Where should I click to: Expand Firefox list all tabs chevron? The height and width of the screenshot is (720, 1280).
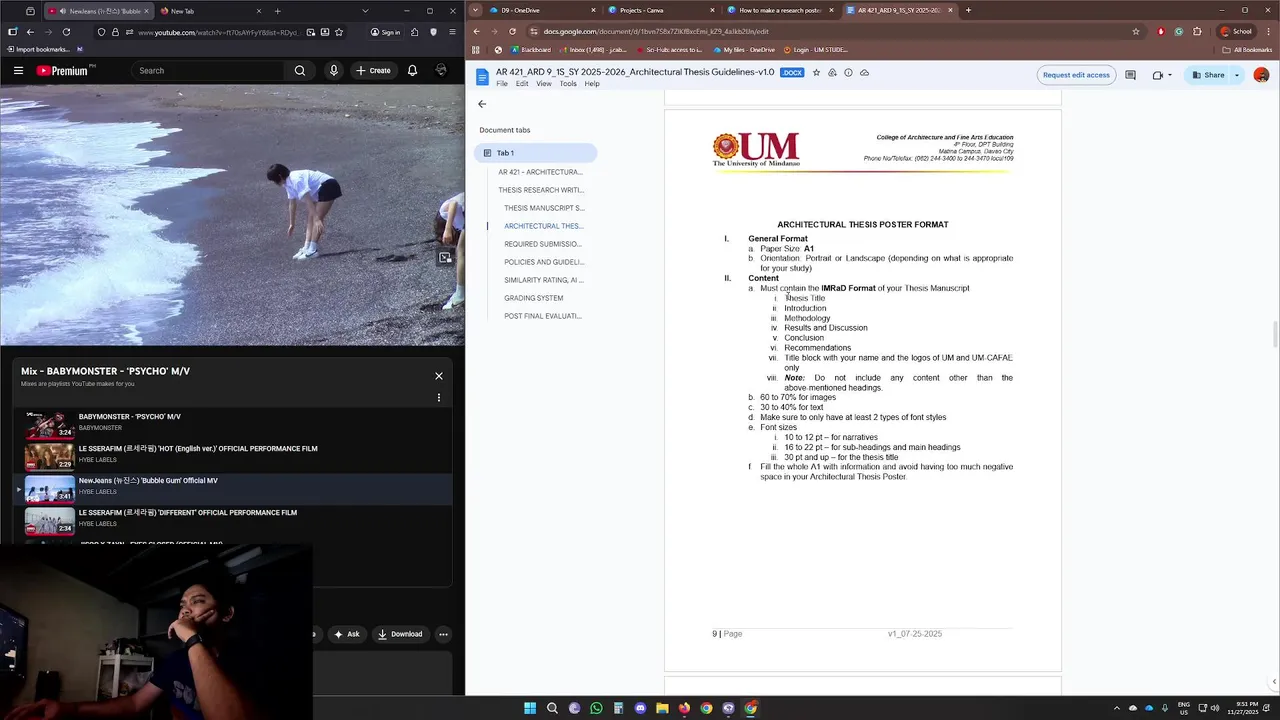[364, 11]
